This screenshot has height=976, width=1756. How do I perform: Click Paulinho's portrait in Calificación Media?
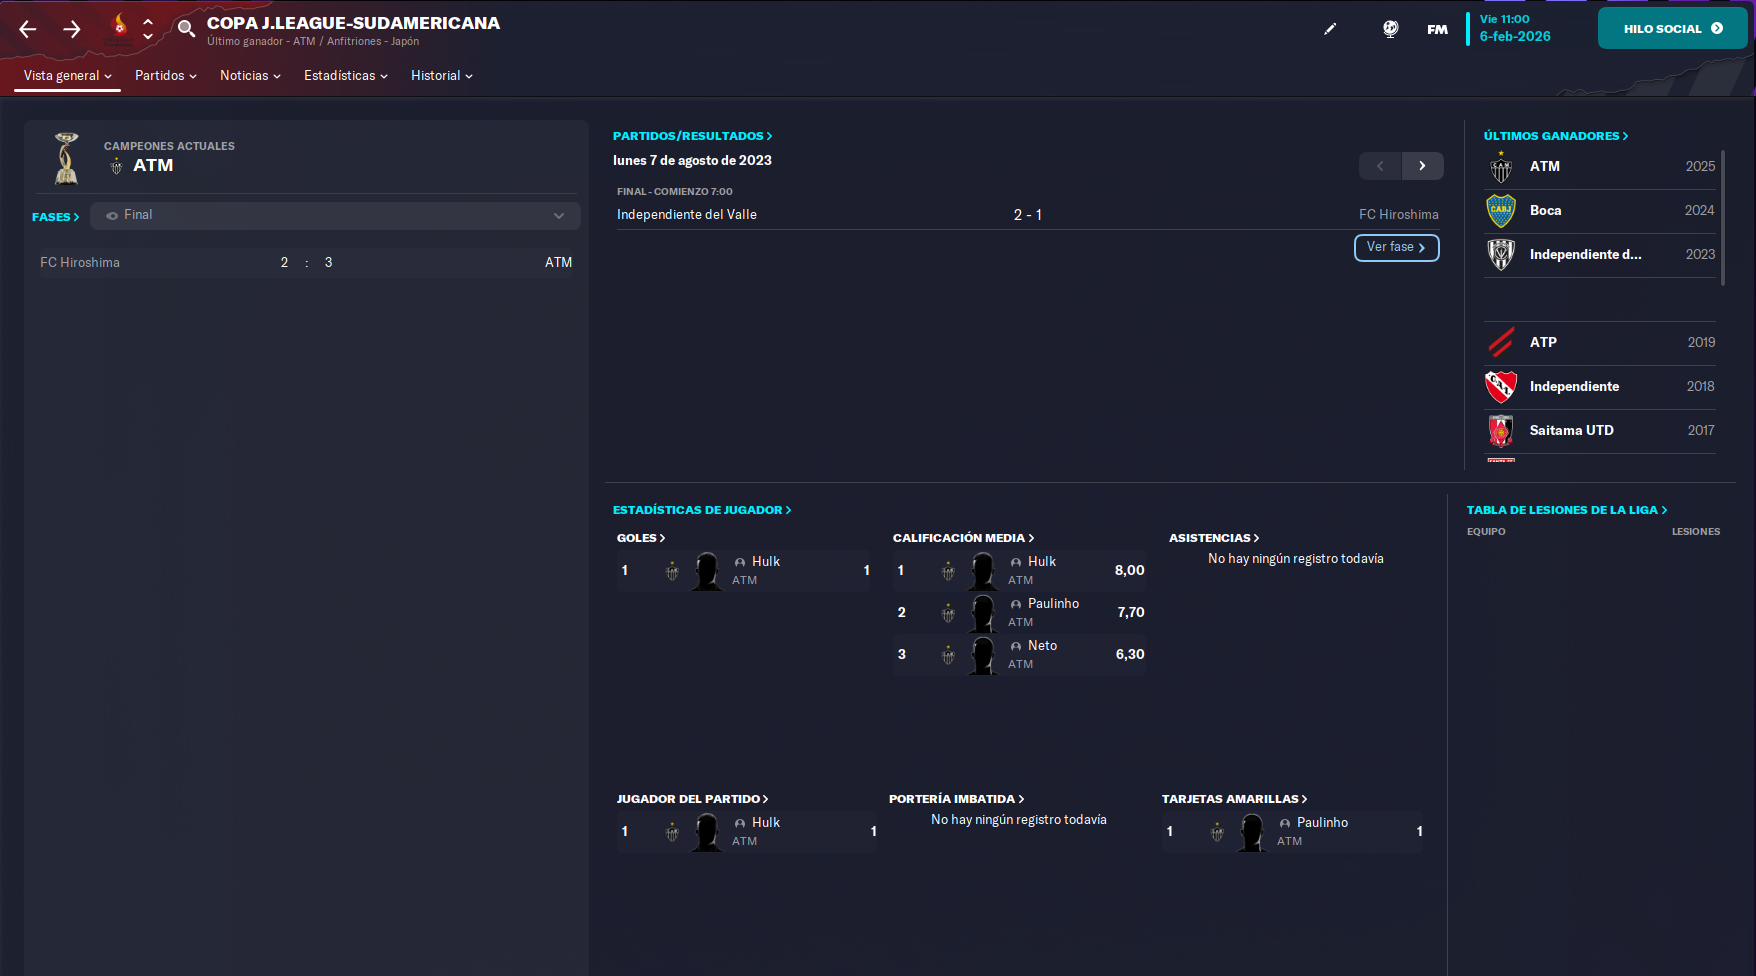coord(983,613)
